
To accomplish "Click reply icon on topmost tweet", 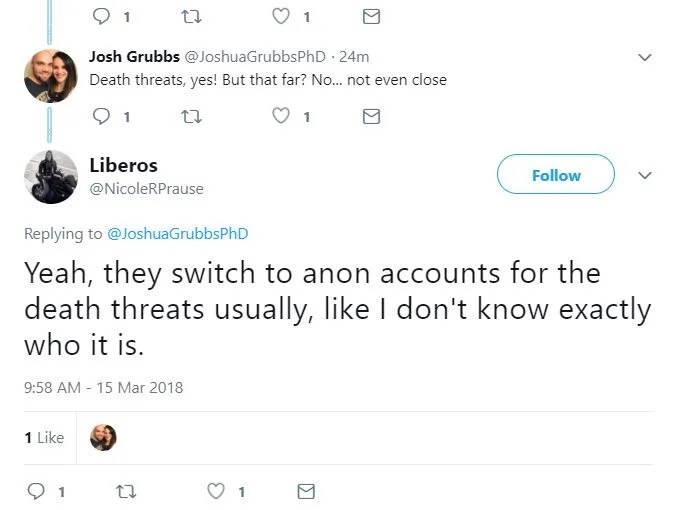I will coord(100,16).
